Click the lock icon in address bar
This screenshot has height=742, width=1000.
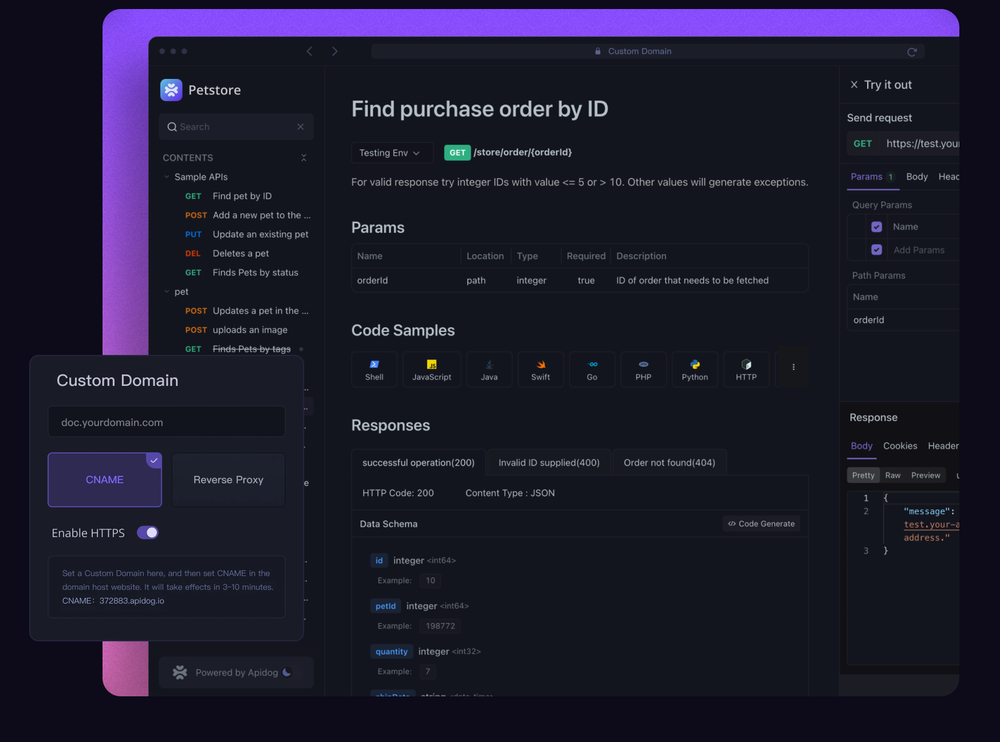click(x=598, y=51)
